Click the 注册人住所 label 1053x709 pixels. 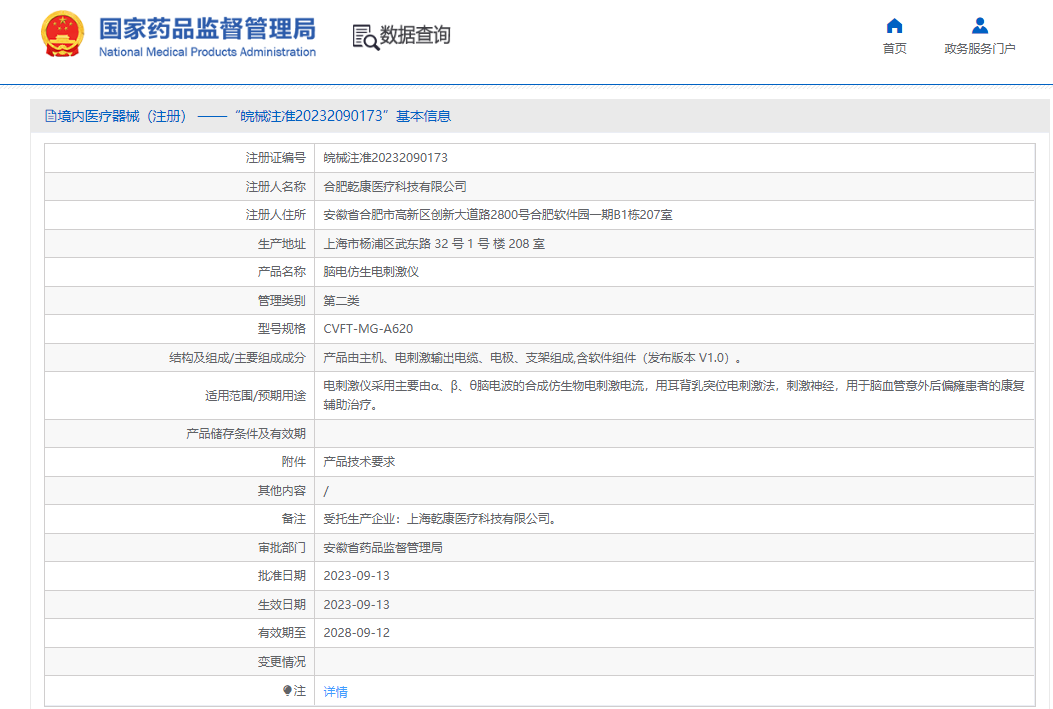(x=275, y=215)
